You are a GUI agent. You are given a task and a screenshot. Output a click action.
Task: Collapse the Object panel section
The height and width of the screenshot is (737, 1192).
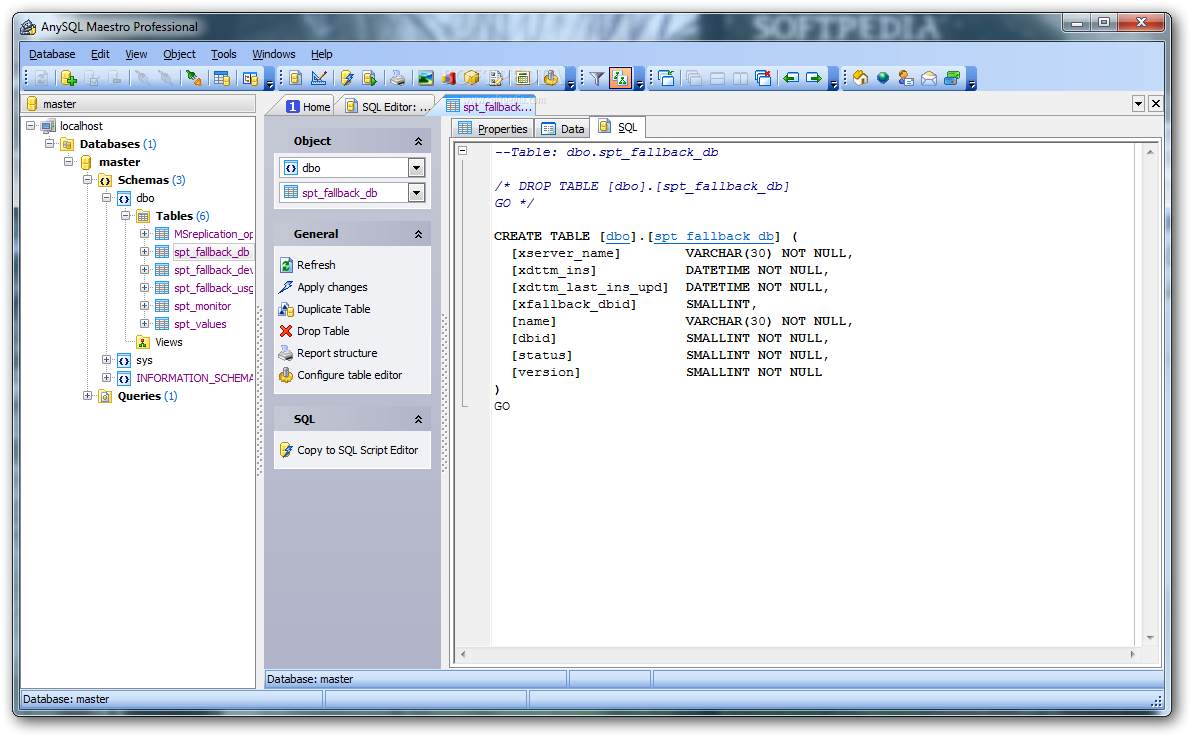pyautogui.click(x=418, y=141)
